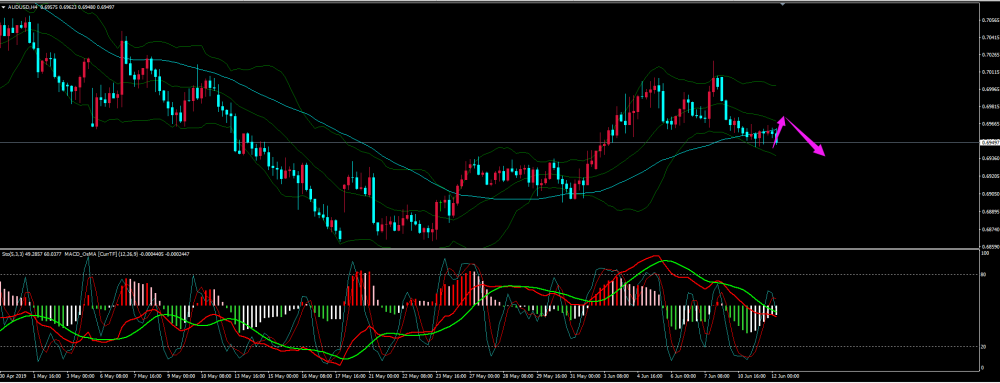Viewport: 1000px width, 383px height.
Task: Click the time axis label 31 May 00:00
Action: [585, 376]
